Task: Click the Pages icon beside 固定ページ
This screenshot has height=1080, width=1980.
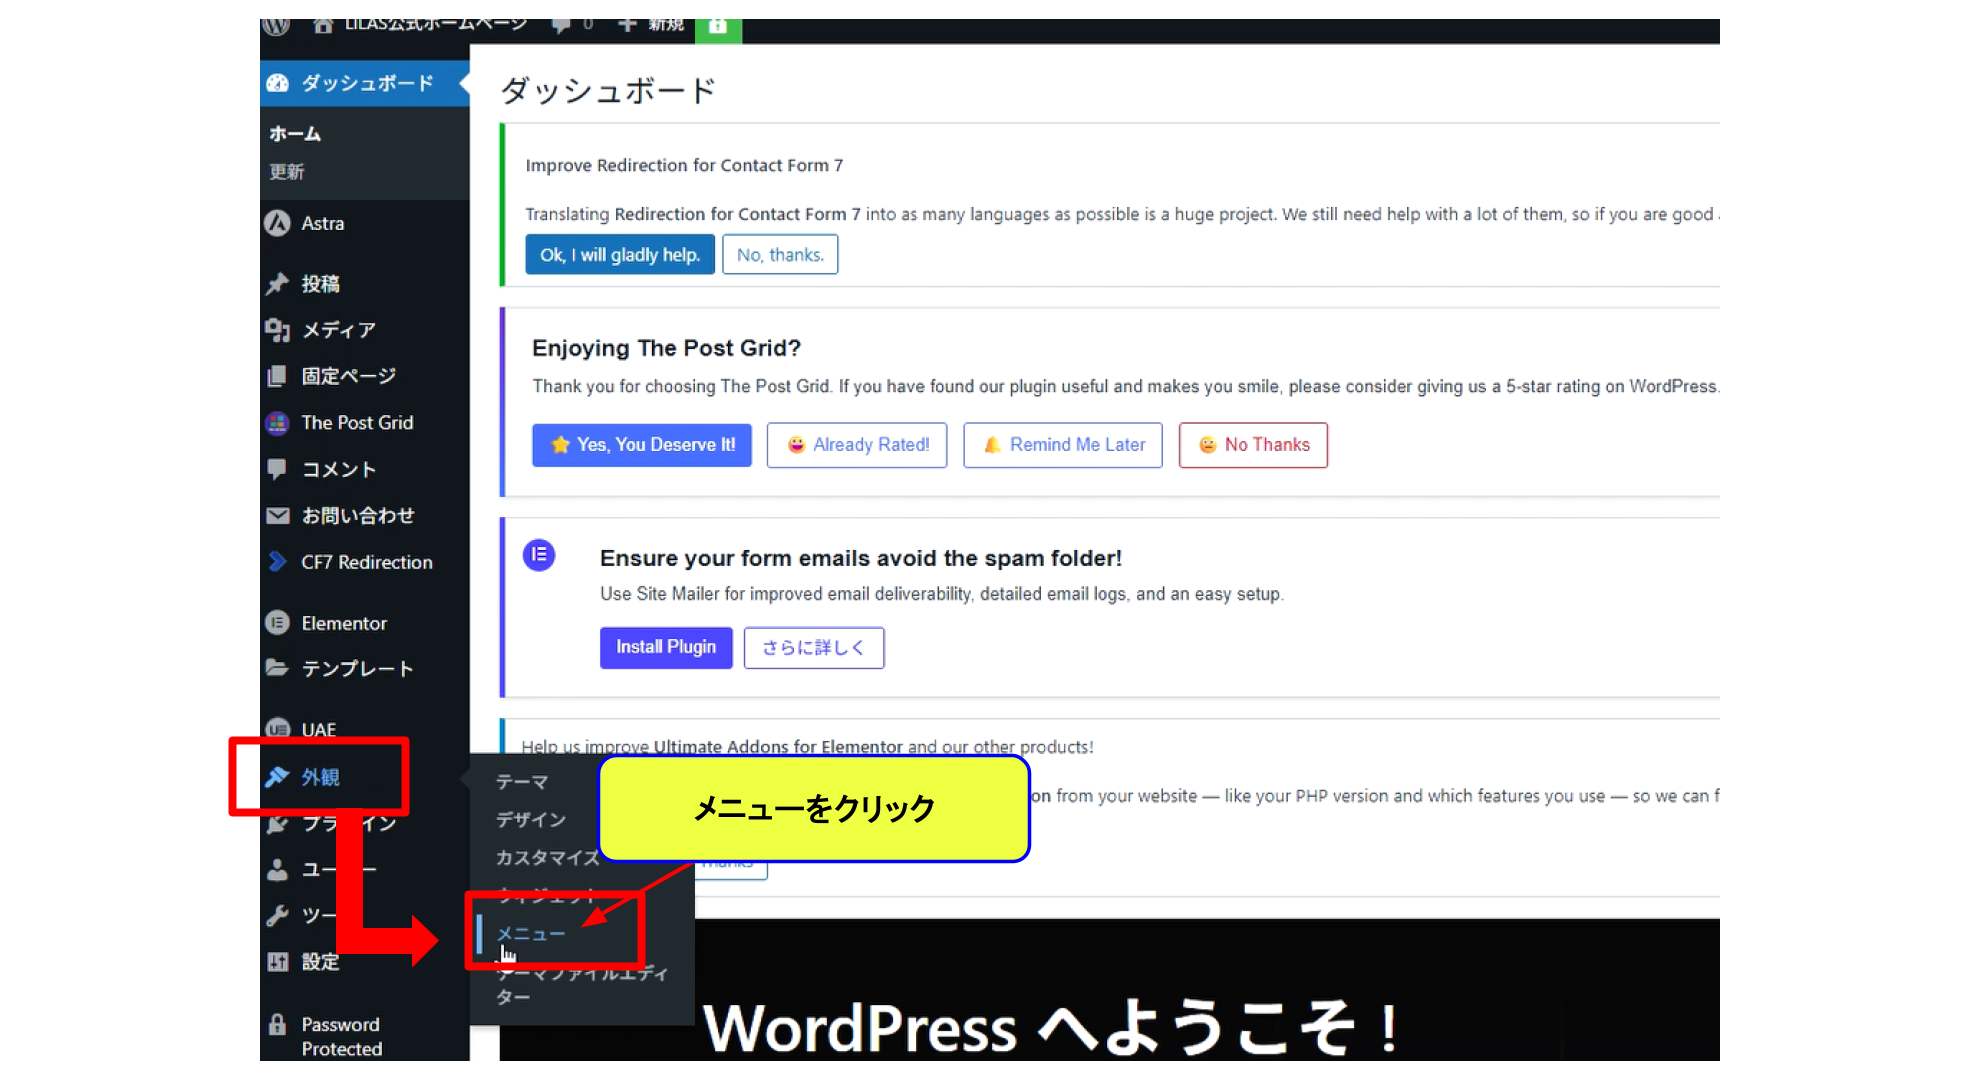Action: point(278,376)
